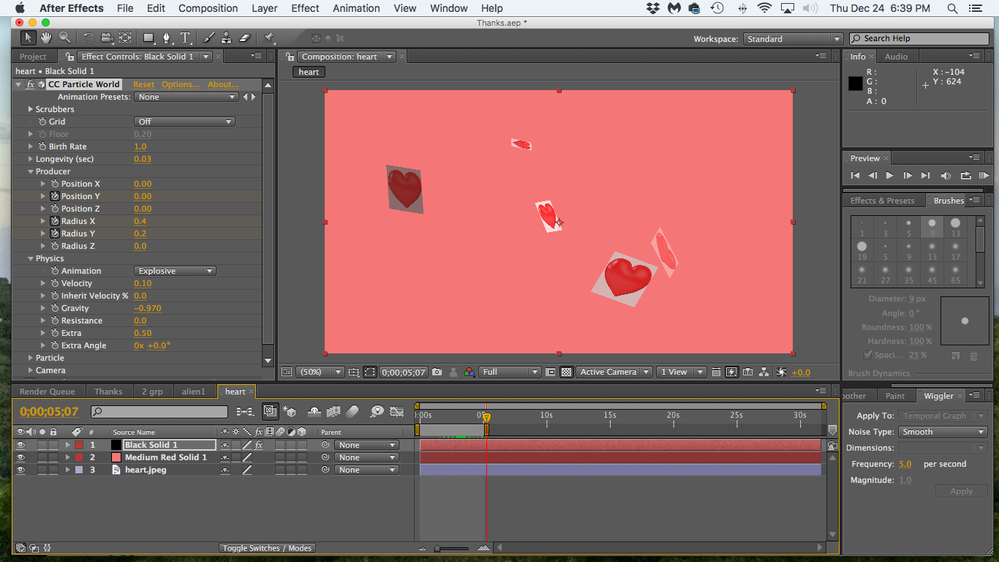This screenshot has width=999, height=562.
Task: Hide the Black Solid 1 layer
Action: [20, 445]
